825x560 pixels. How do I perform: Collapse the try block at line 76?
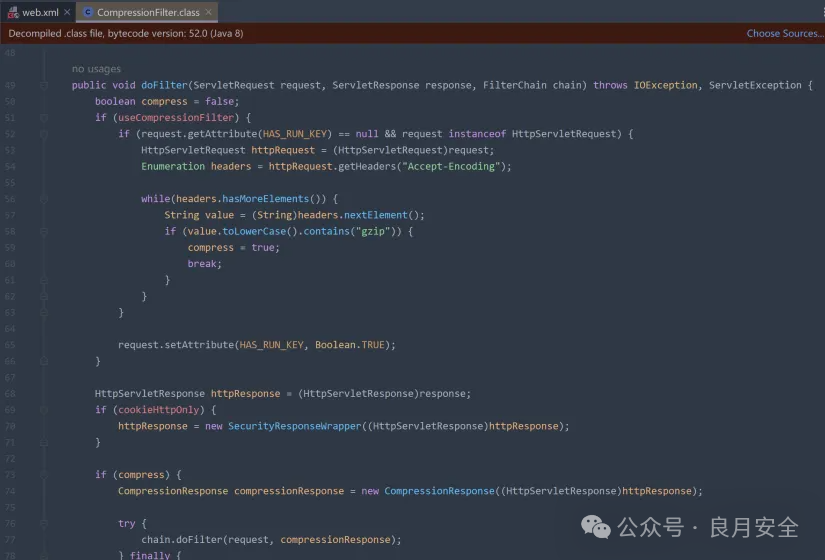click(44, 524)
